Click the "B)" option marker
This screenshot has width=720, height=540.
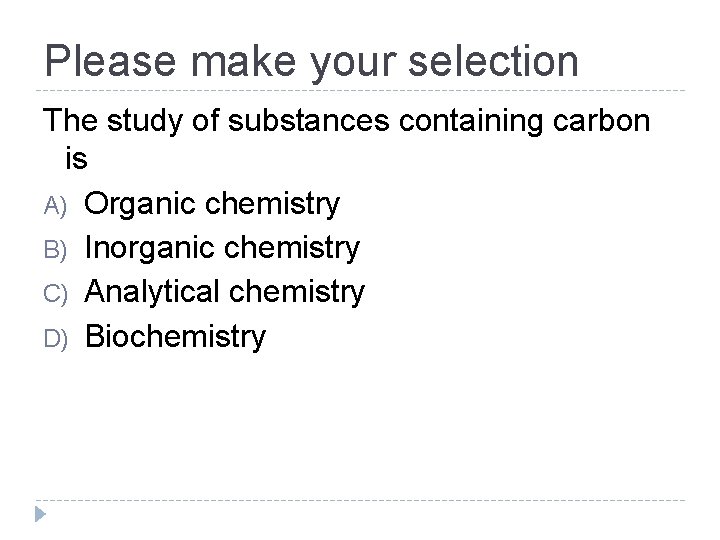54,250
